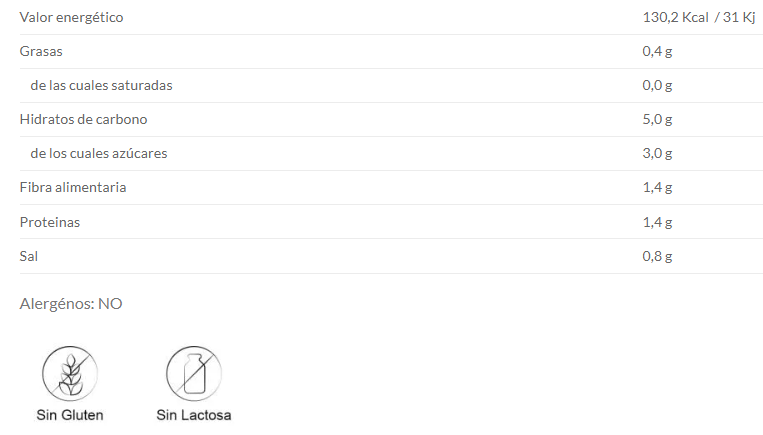Click the "Alergénos: NO" text
This screenshot has width=763, height=435.
click(x=71, y=303)
